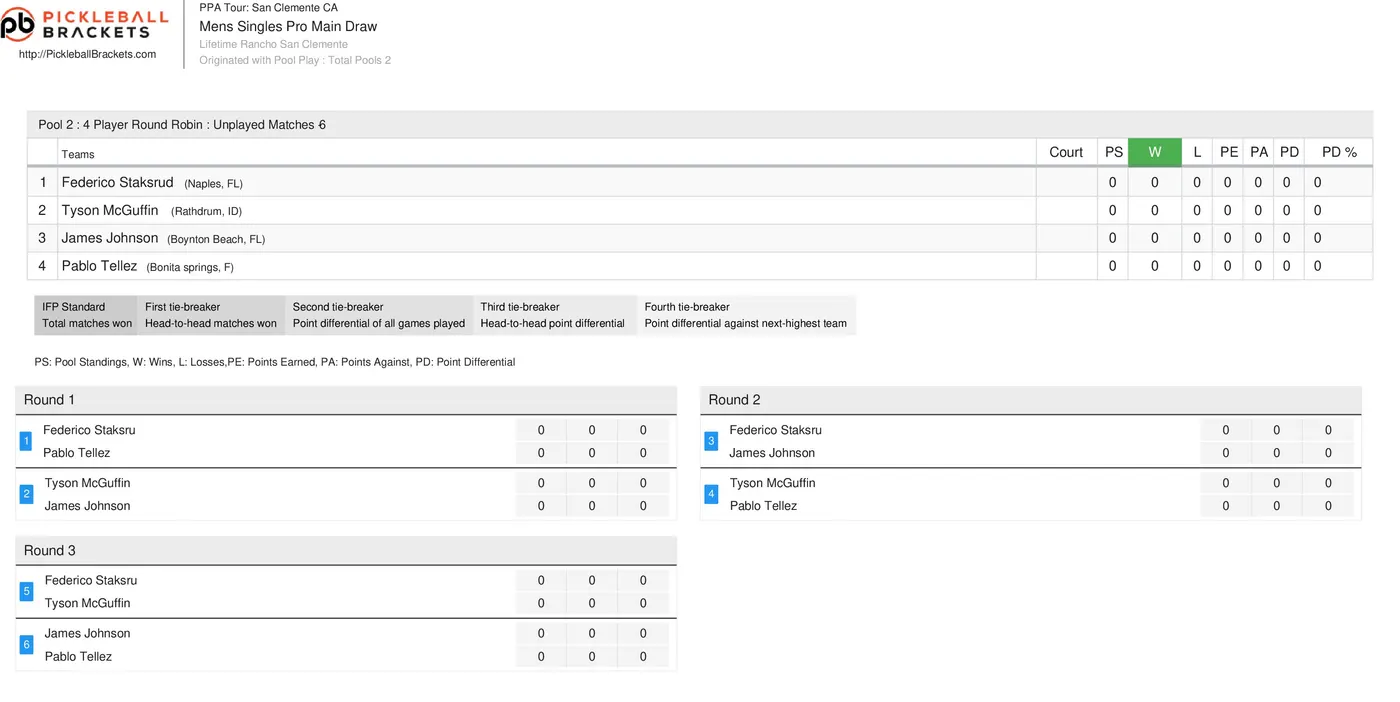The width and height of the screenshot is (1400, 702).
Task: Select the Court column header
Action: 1066,152
